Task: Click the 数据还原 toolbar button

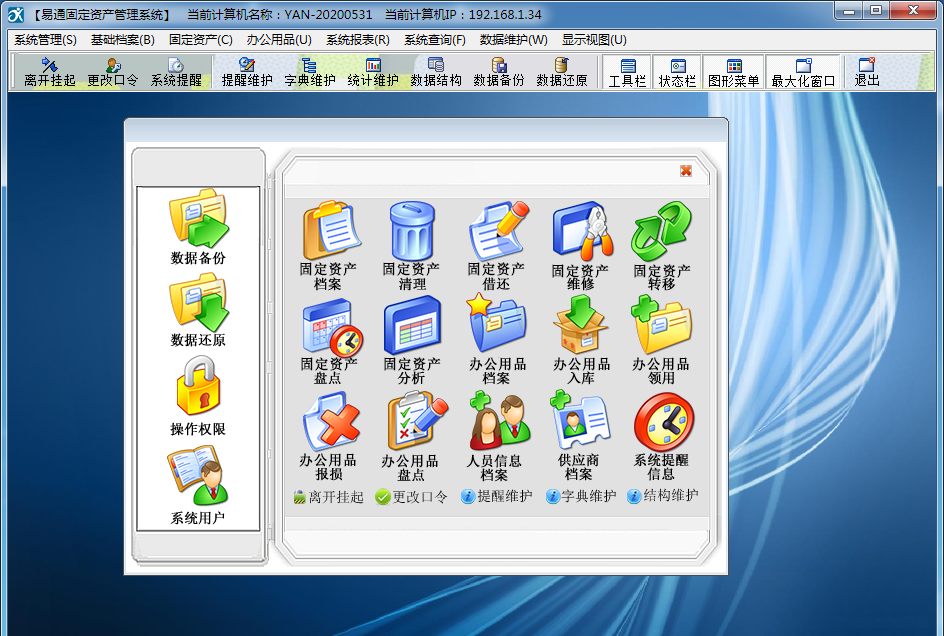Action: click(x=562, y=72)
